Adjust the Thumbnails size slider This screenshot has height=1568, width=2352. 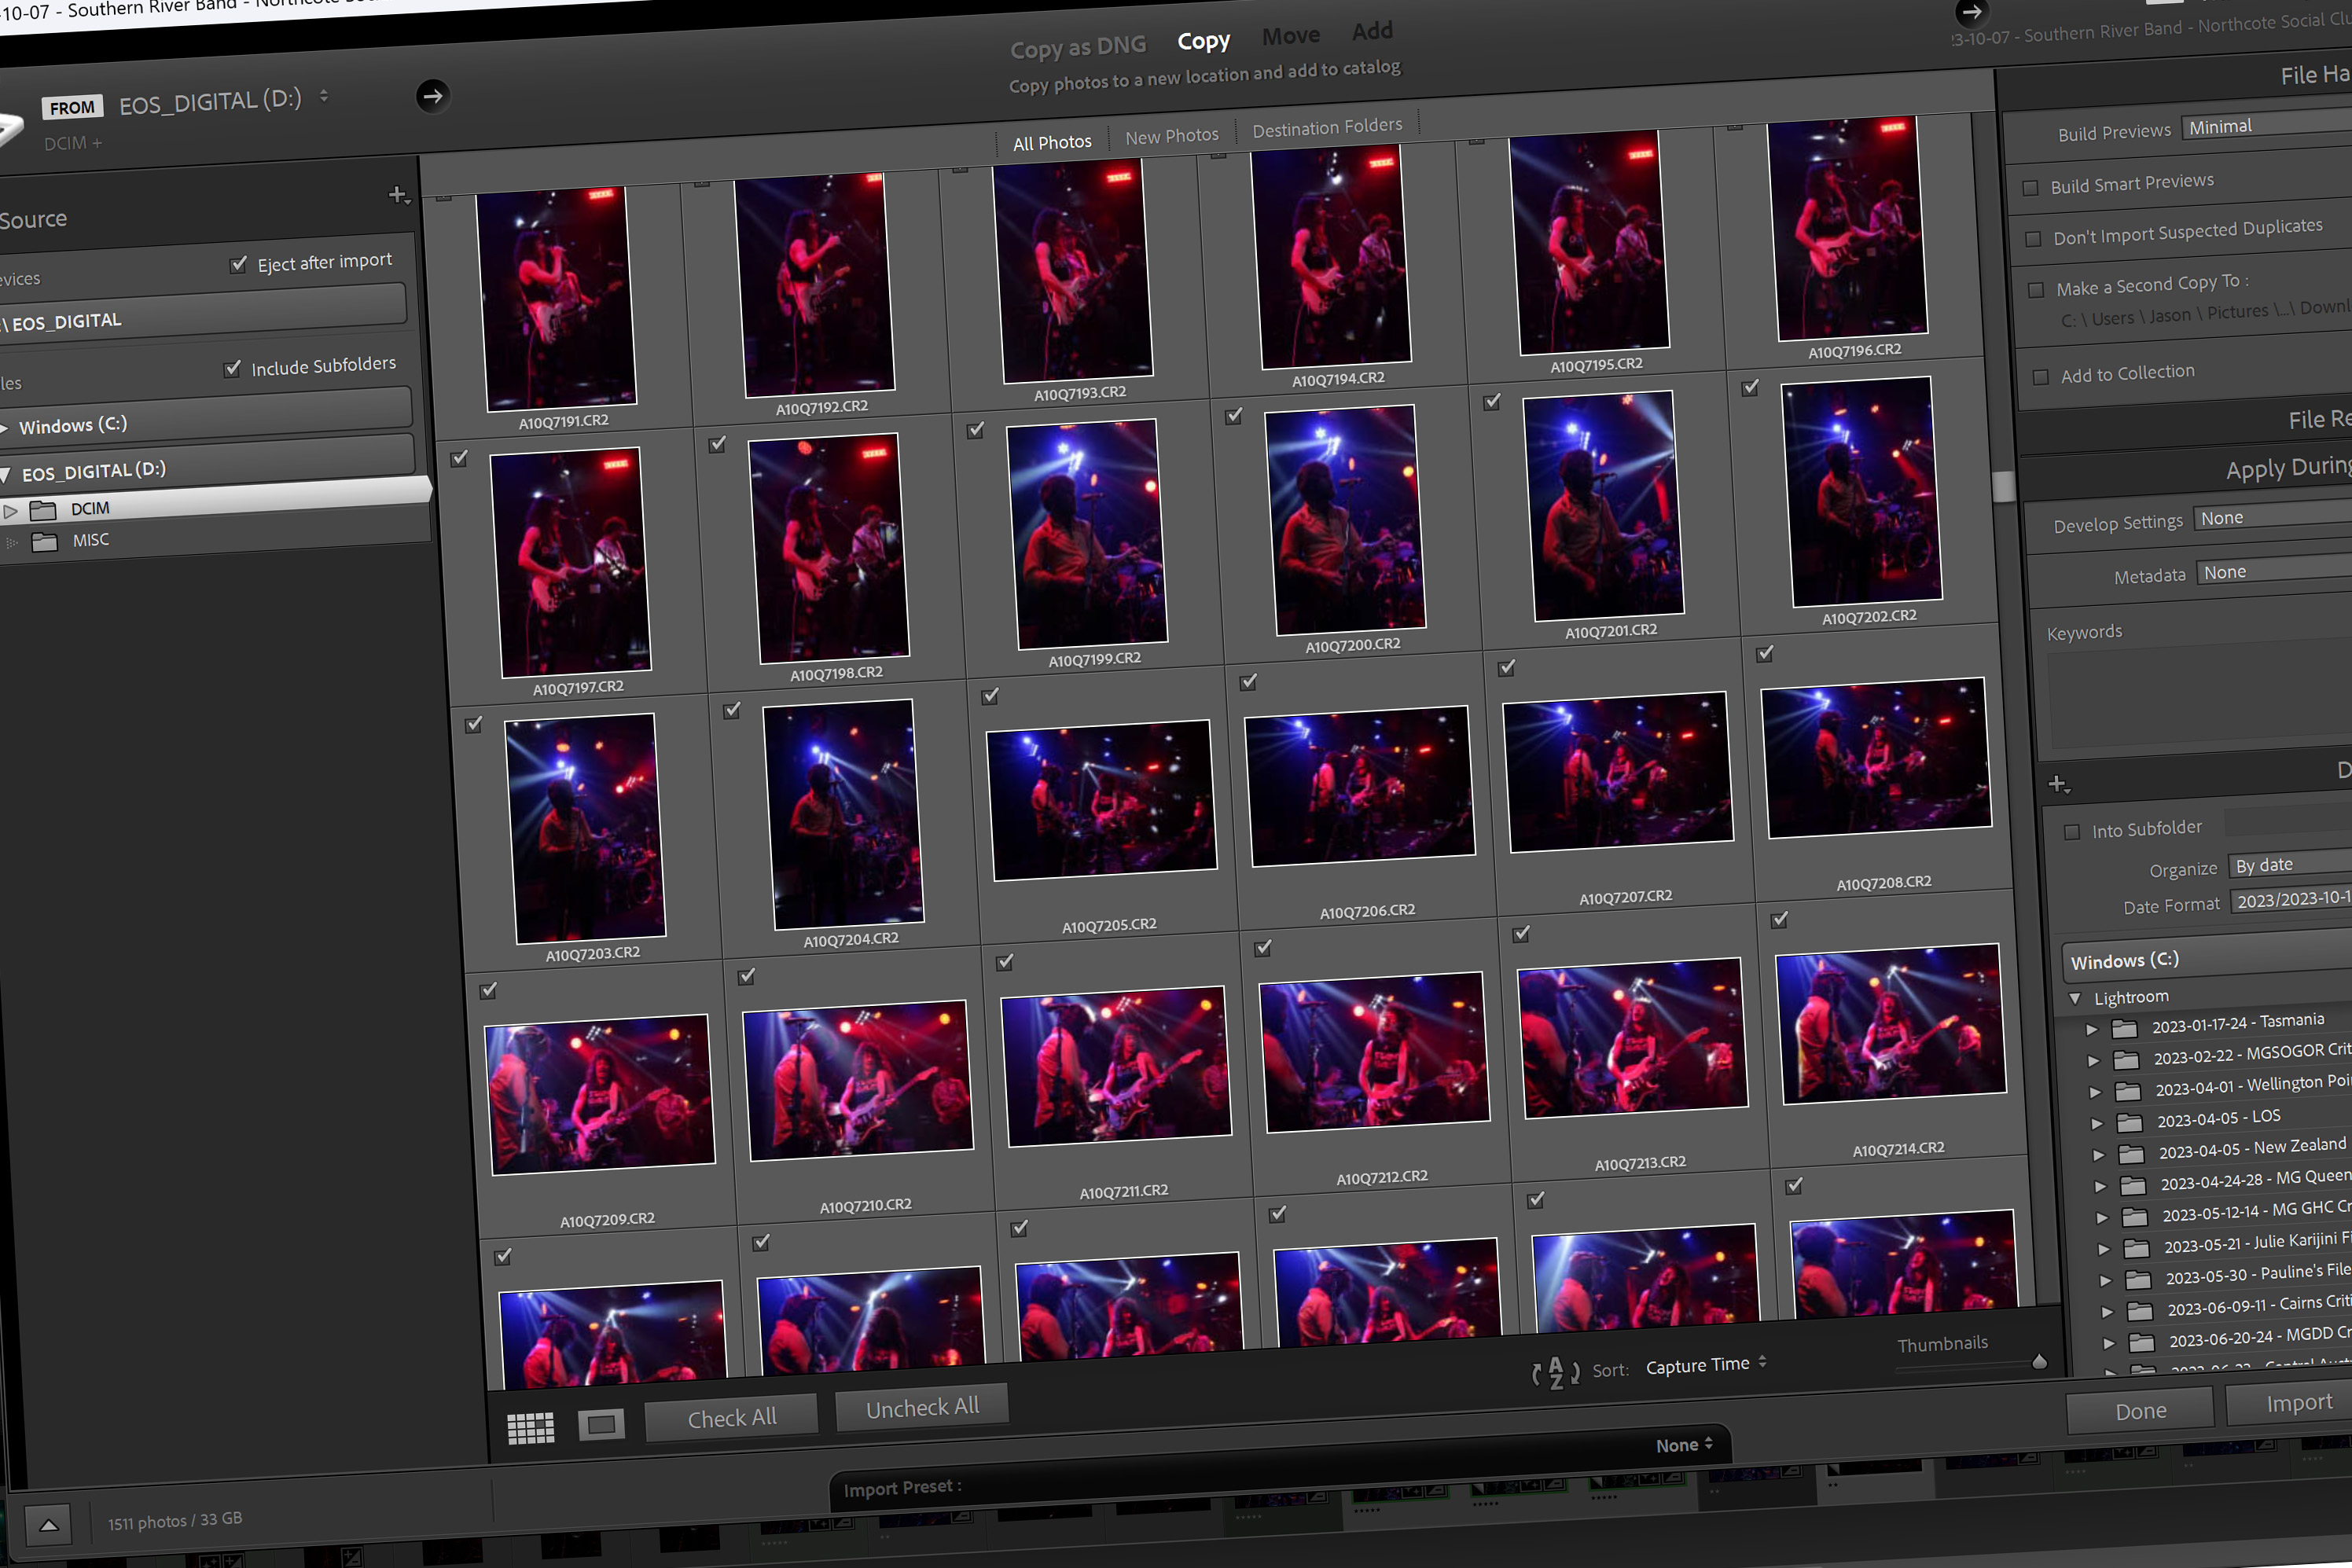[2040, 1361]
